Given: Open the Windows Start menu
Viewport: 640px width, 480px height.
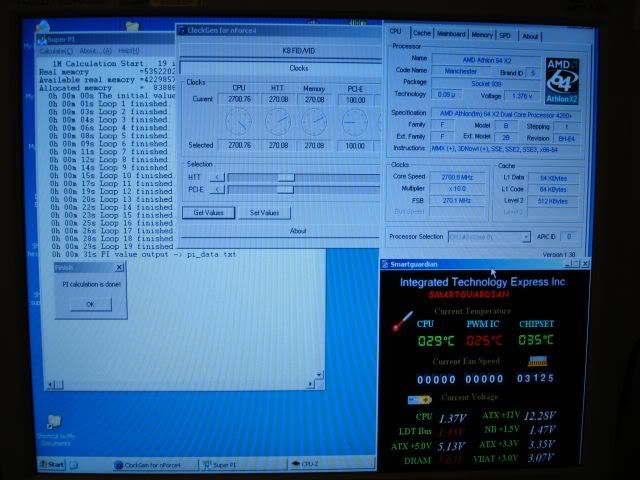Looking at the screenshot, I should (x=51, y=464).
